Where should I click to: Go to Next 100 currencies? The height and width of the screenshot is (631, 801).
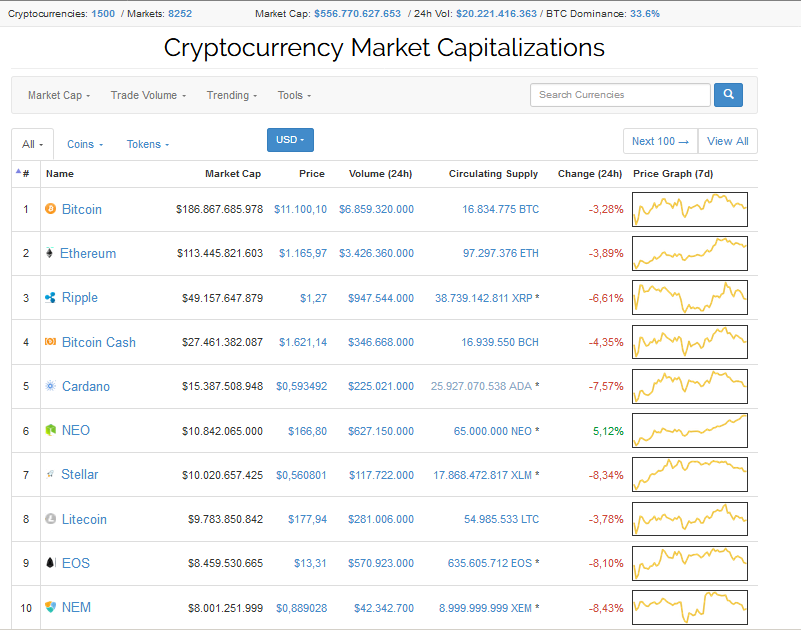pyautogui.click(x=660, y=141)
